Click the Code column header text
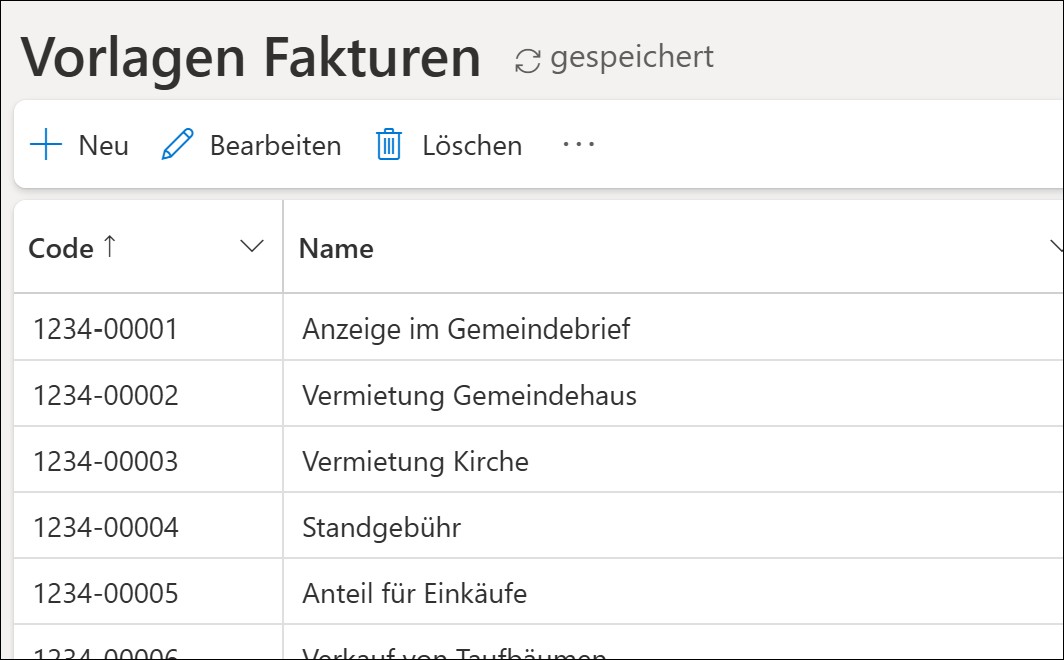1064x660 pixels. coord(61,248)
